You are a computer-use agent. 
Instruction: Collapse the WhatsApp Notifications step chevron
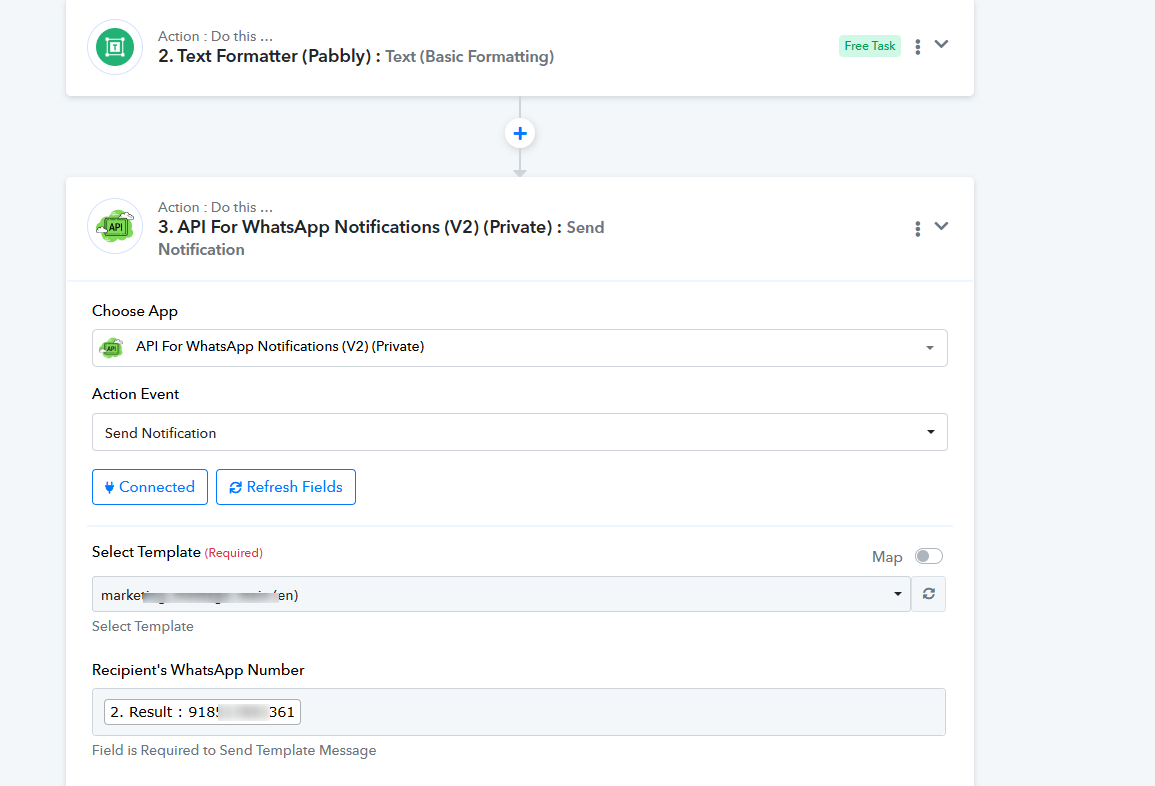(941, 226)
